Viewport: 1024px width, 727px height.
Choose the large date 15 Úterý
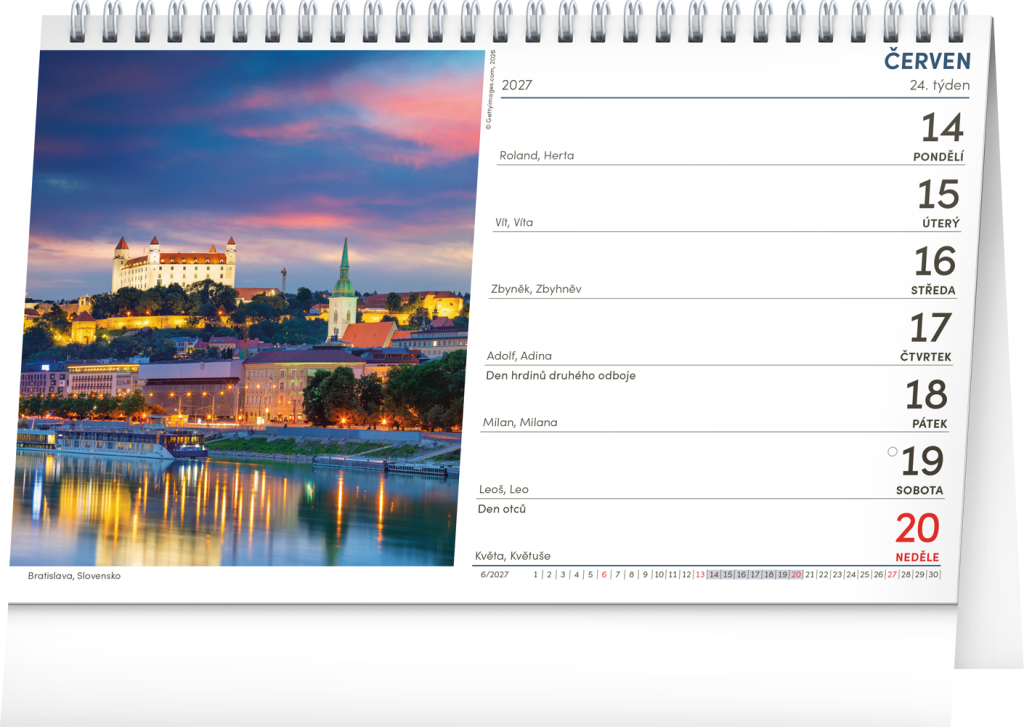point(938,195)
